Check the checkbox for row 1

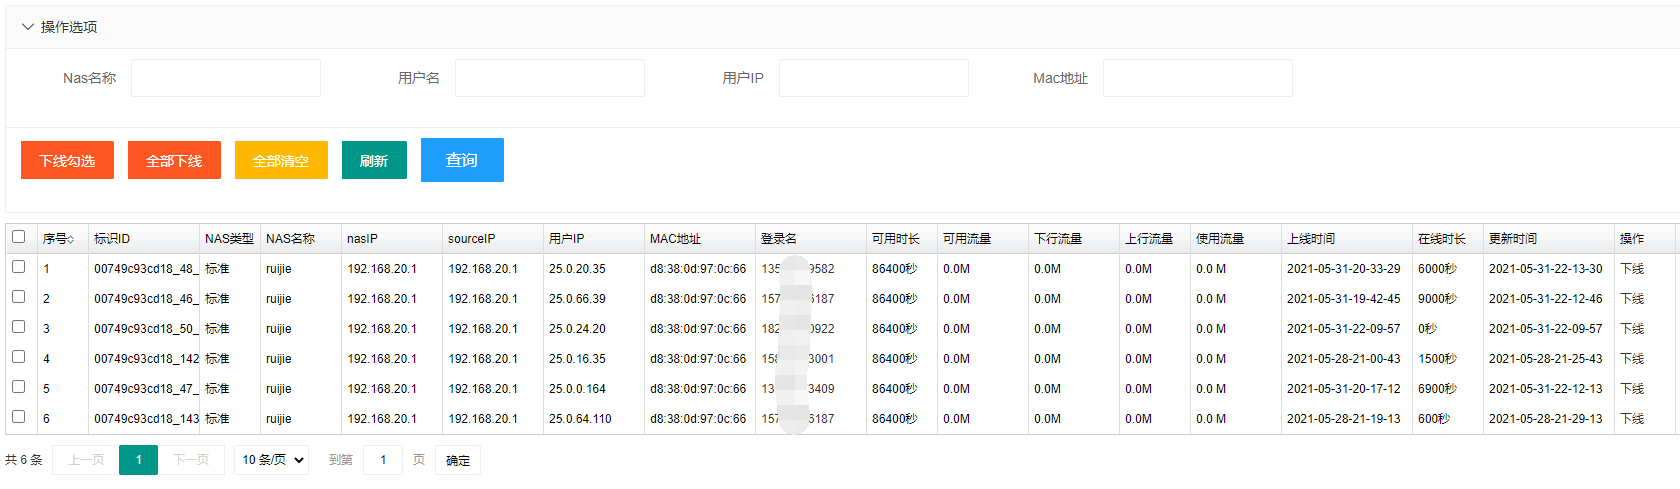pyautogui.click(x=18, y=267)
